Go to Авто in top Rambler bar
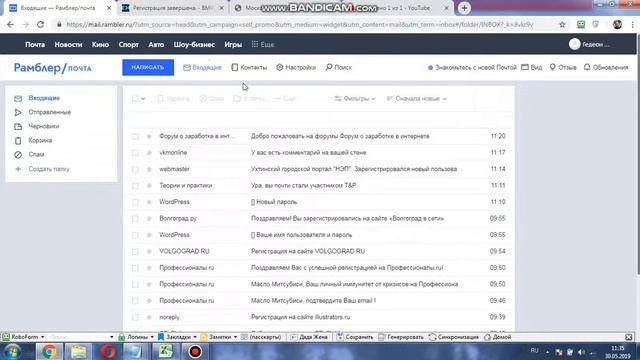 [156, 44]
